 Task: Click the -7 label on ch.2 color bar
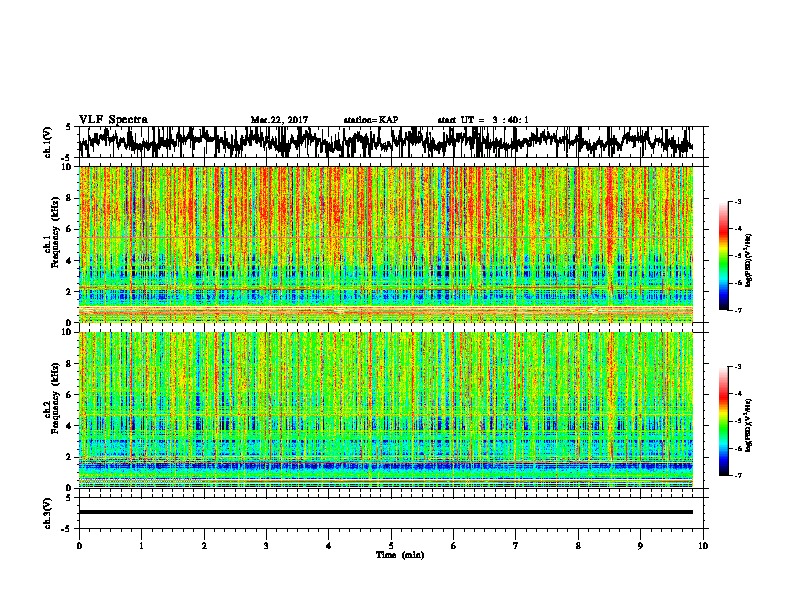[738, 476]
